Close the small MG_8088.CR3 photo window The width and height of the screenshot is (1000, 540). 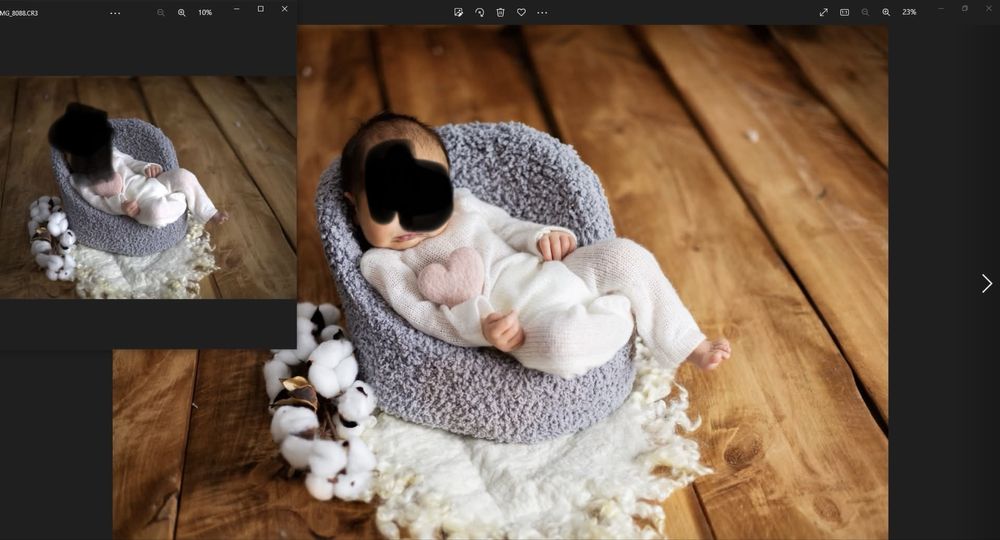point(284,9)
